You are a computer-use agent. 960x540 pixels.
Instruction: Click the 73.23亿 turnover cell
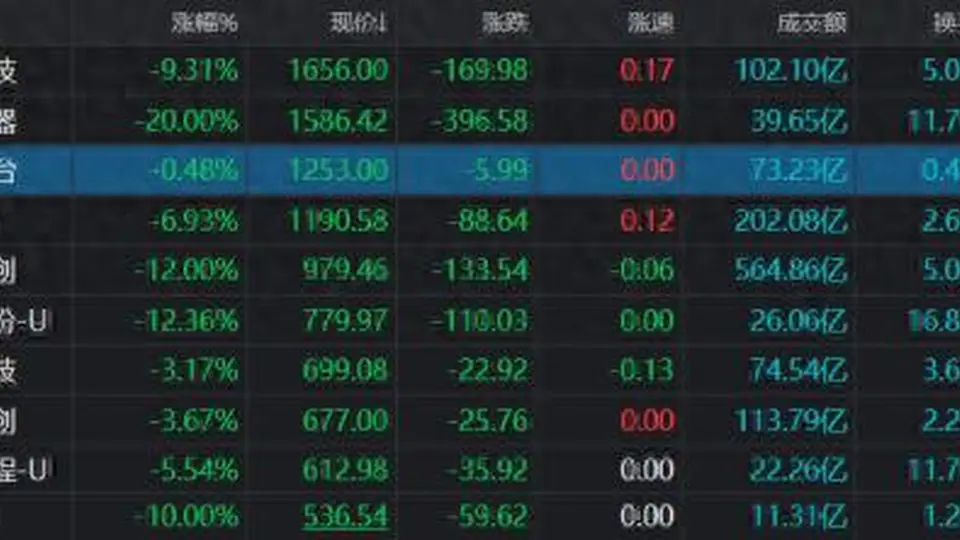(798, 170)
